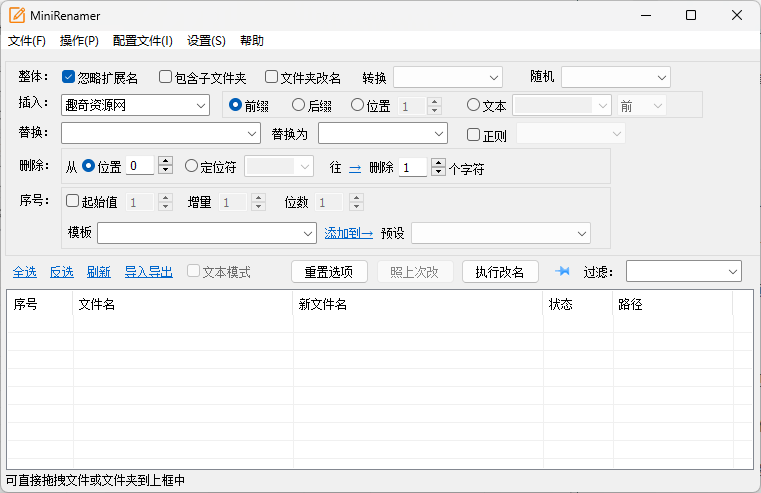Uncheck the 忽略扩展名 checkbox
This screenshot has width=761, height=493.
tap(69, 77)
